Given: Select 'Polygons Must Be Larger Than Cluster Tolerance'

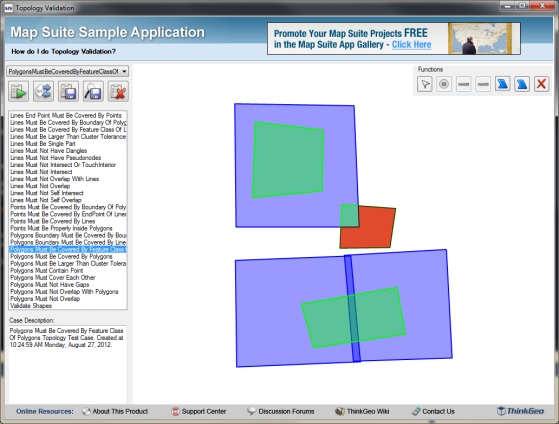Looking at the screenshot, I should (68, 264).
